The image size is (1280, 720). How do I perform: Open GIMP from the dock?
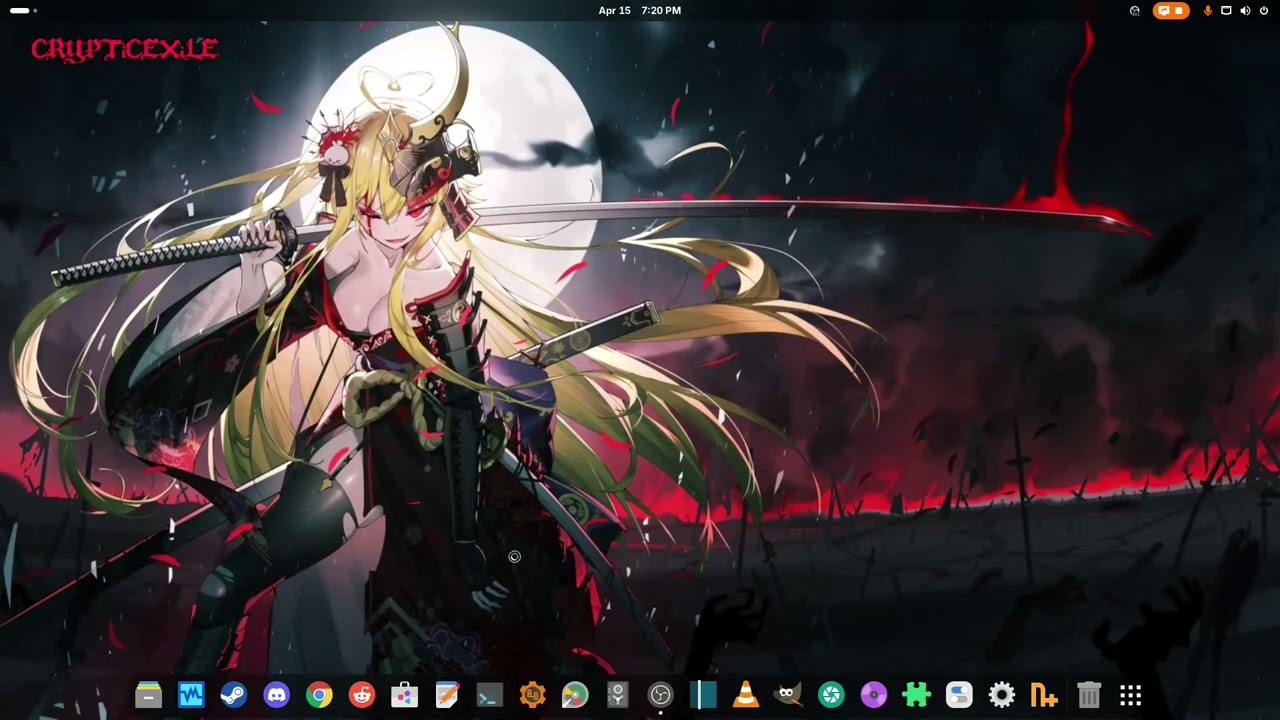pos(788,695)
